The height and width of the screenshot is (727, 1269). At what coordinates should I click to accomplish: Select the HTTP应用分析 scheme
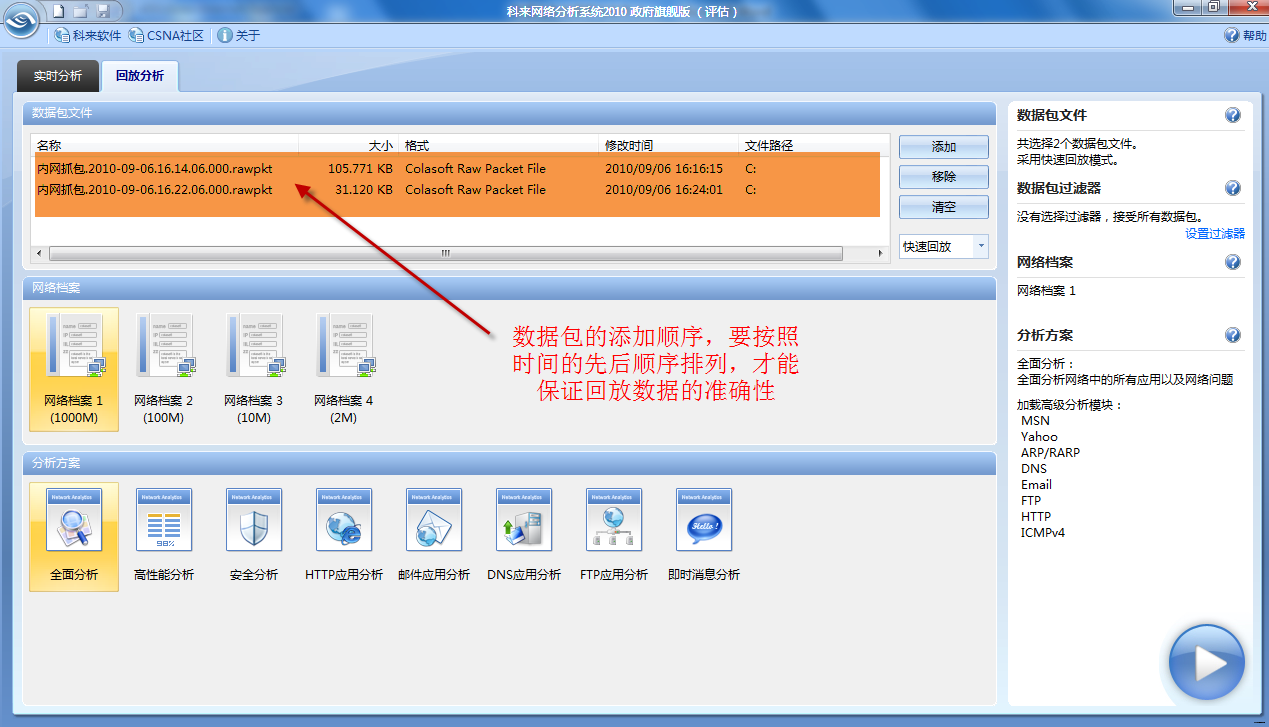(344, 537)
